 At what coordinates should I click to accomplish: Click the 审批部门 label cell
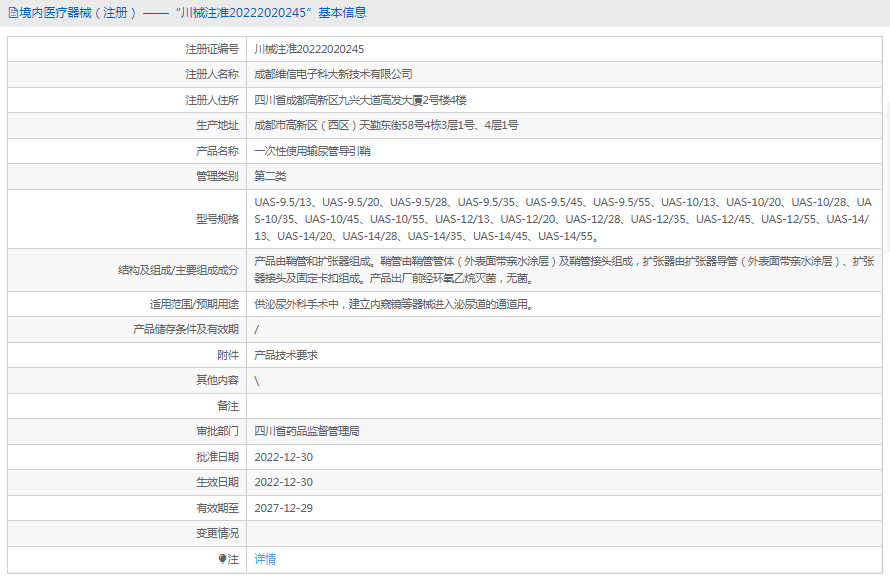pyautogui.click(x=127, y=431)
